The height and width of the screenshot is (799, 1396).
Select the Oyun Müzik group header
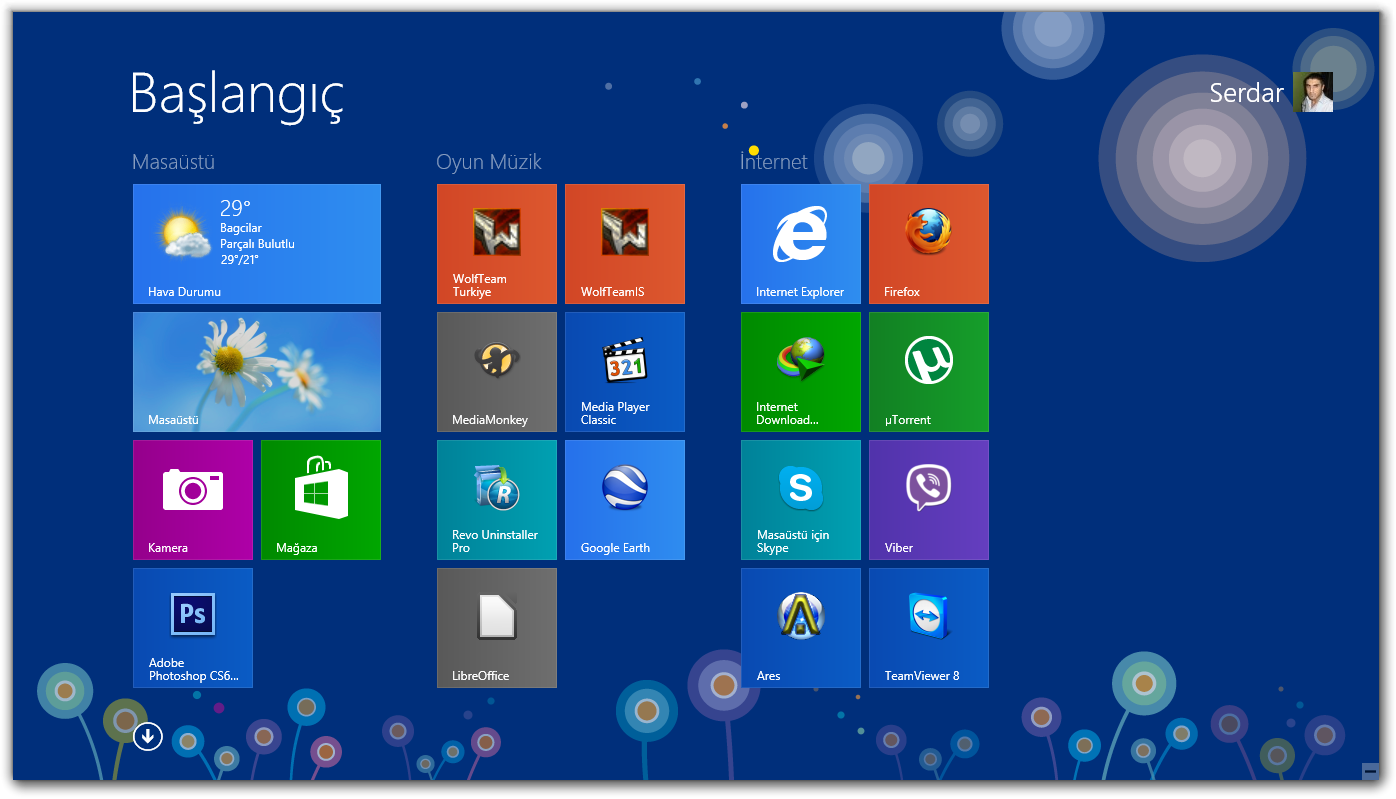489,161
